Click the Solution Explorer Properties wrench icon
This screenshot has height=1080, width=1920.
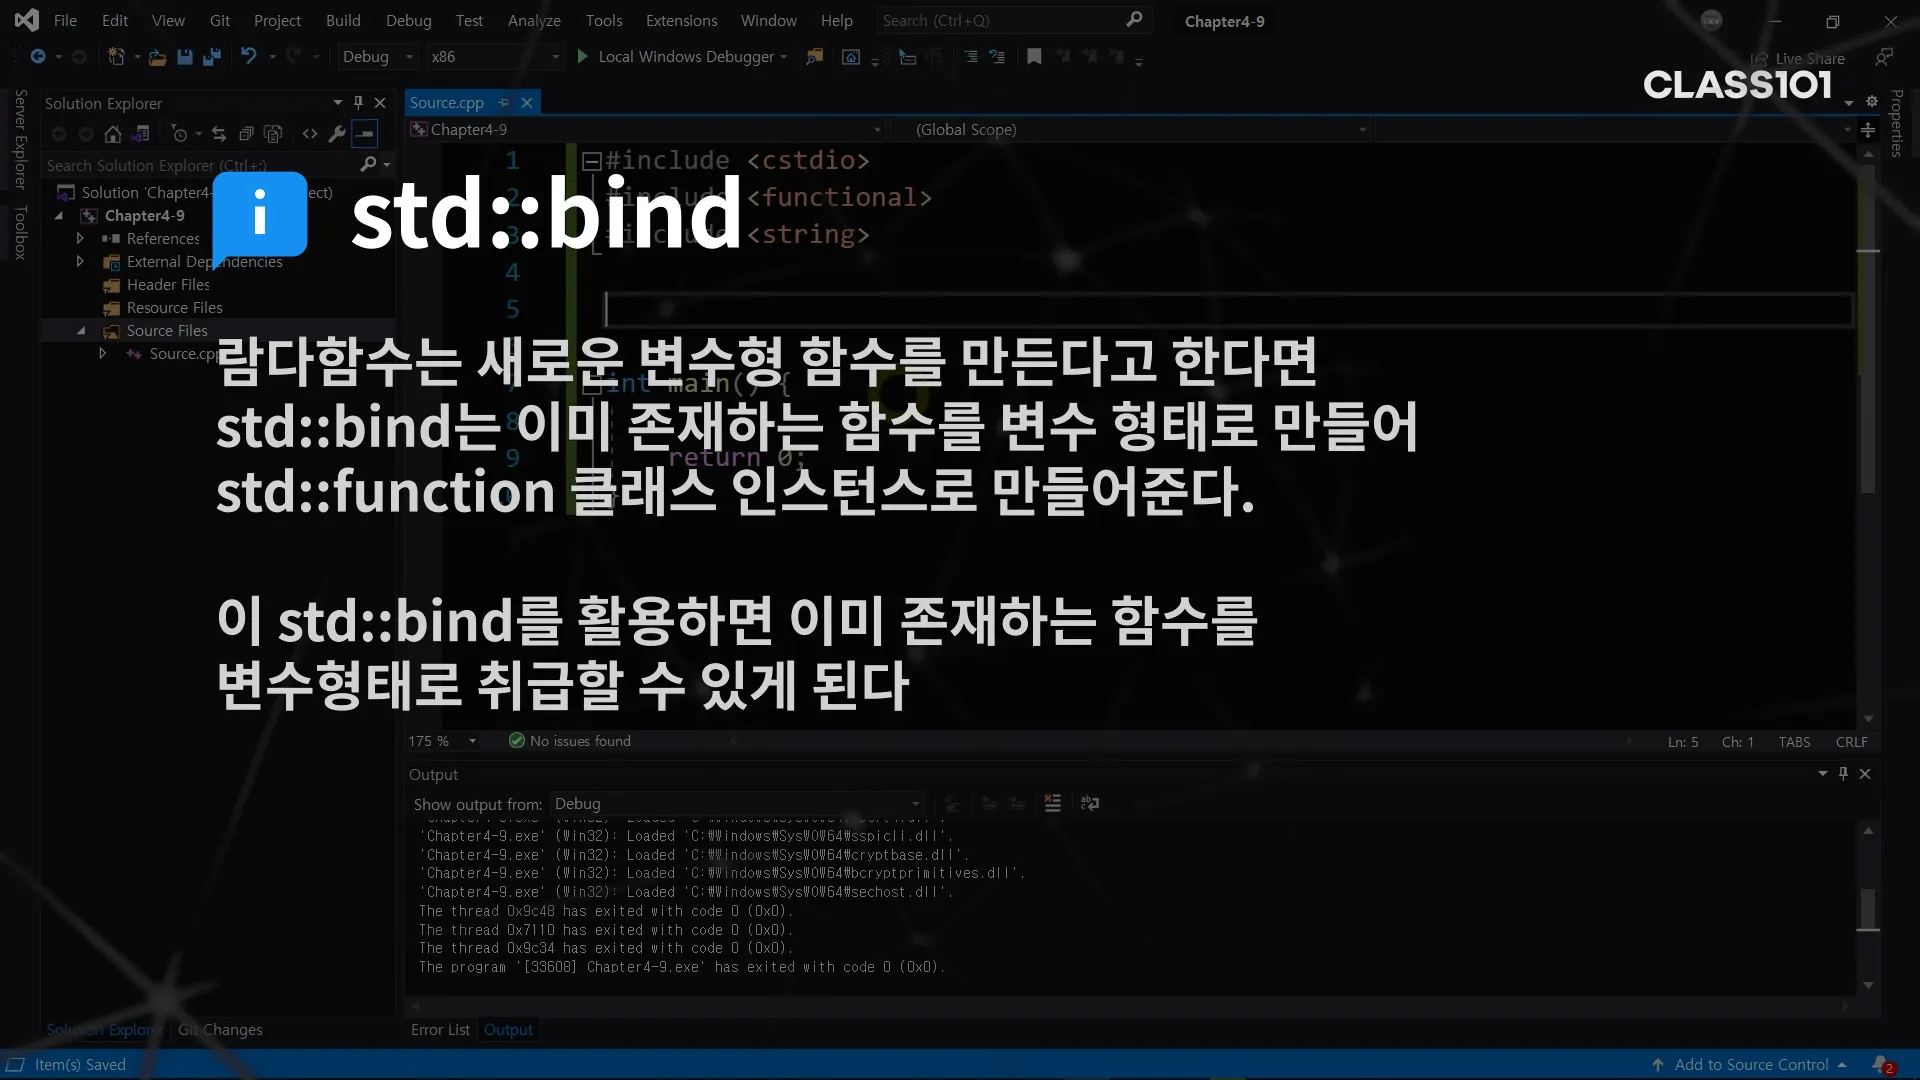coord(337,134)
